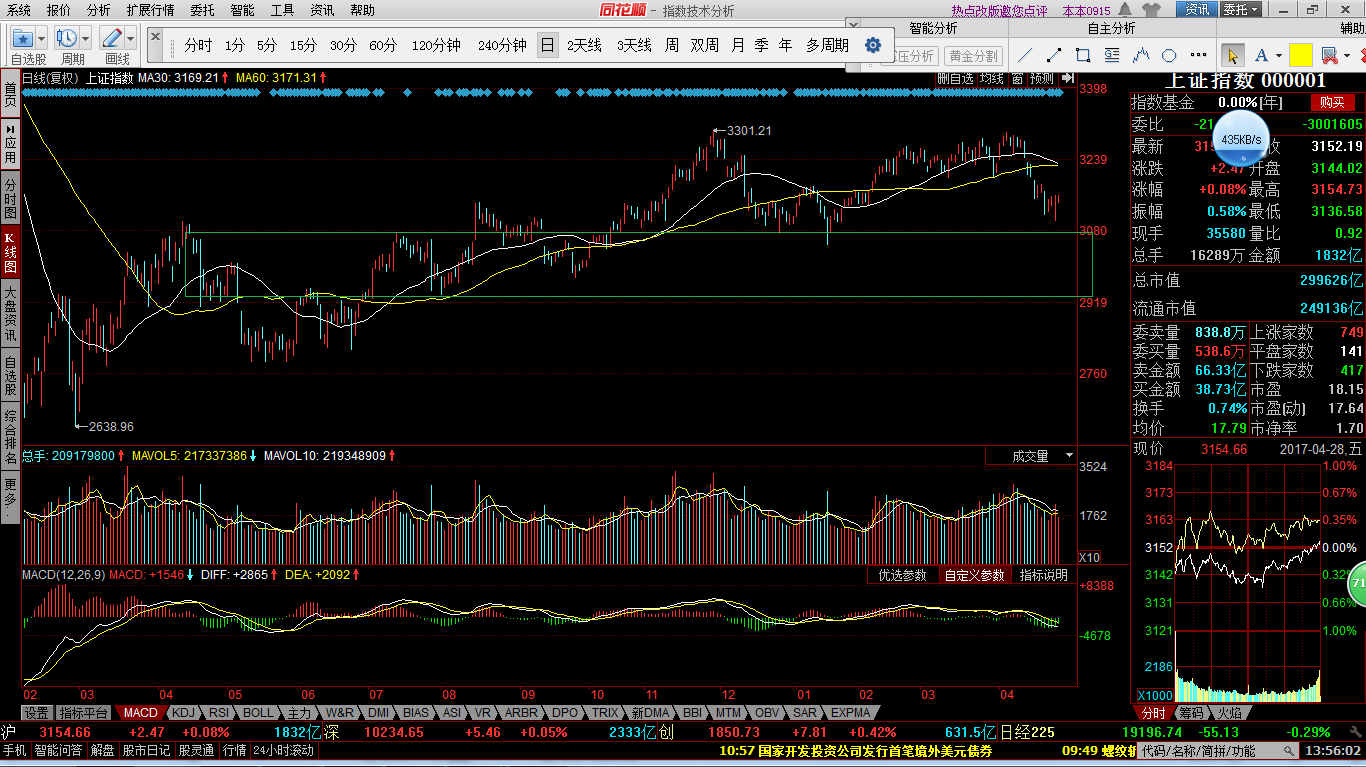Switch chart to 240分钟 period
The height and width of the screenshot is (767, 1366).
[502, 45]
